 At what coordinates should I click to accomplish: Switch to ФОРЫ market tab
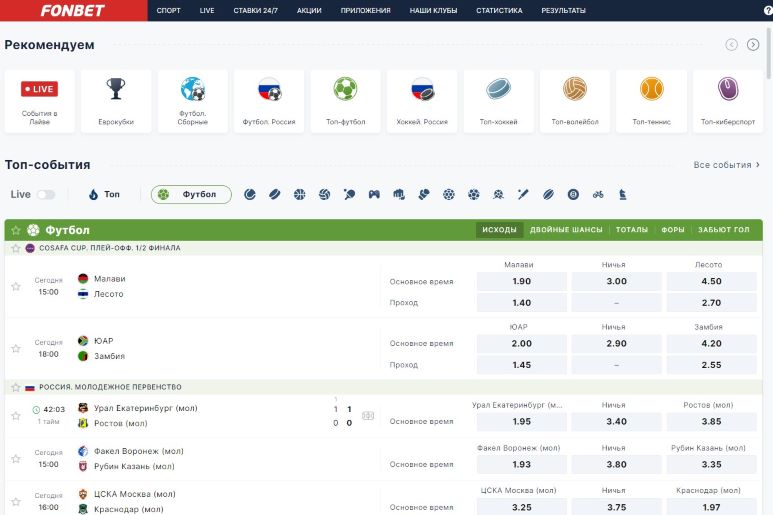(673, 230)
